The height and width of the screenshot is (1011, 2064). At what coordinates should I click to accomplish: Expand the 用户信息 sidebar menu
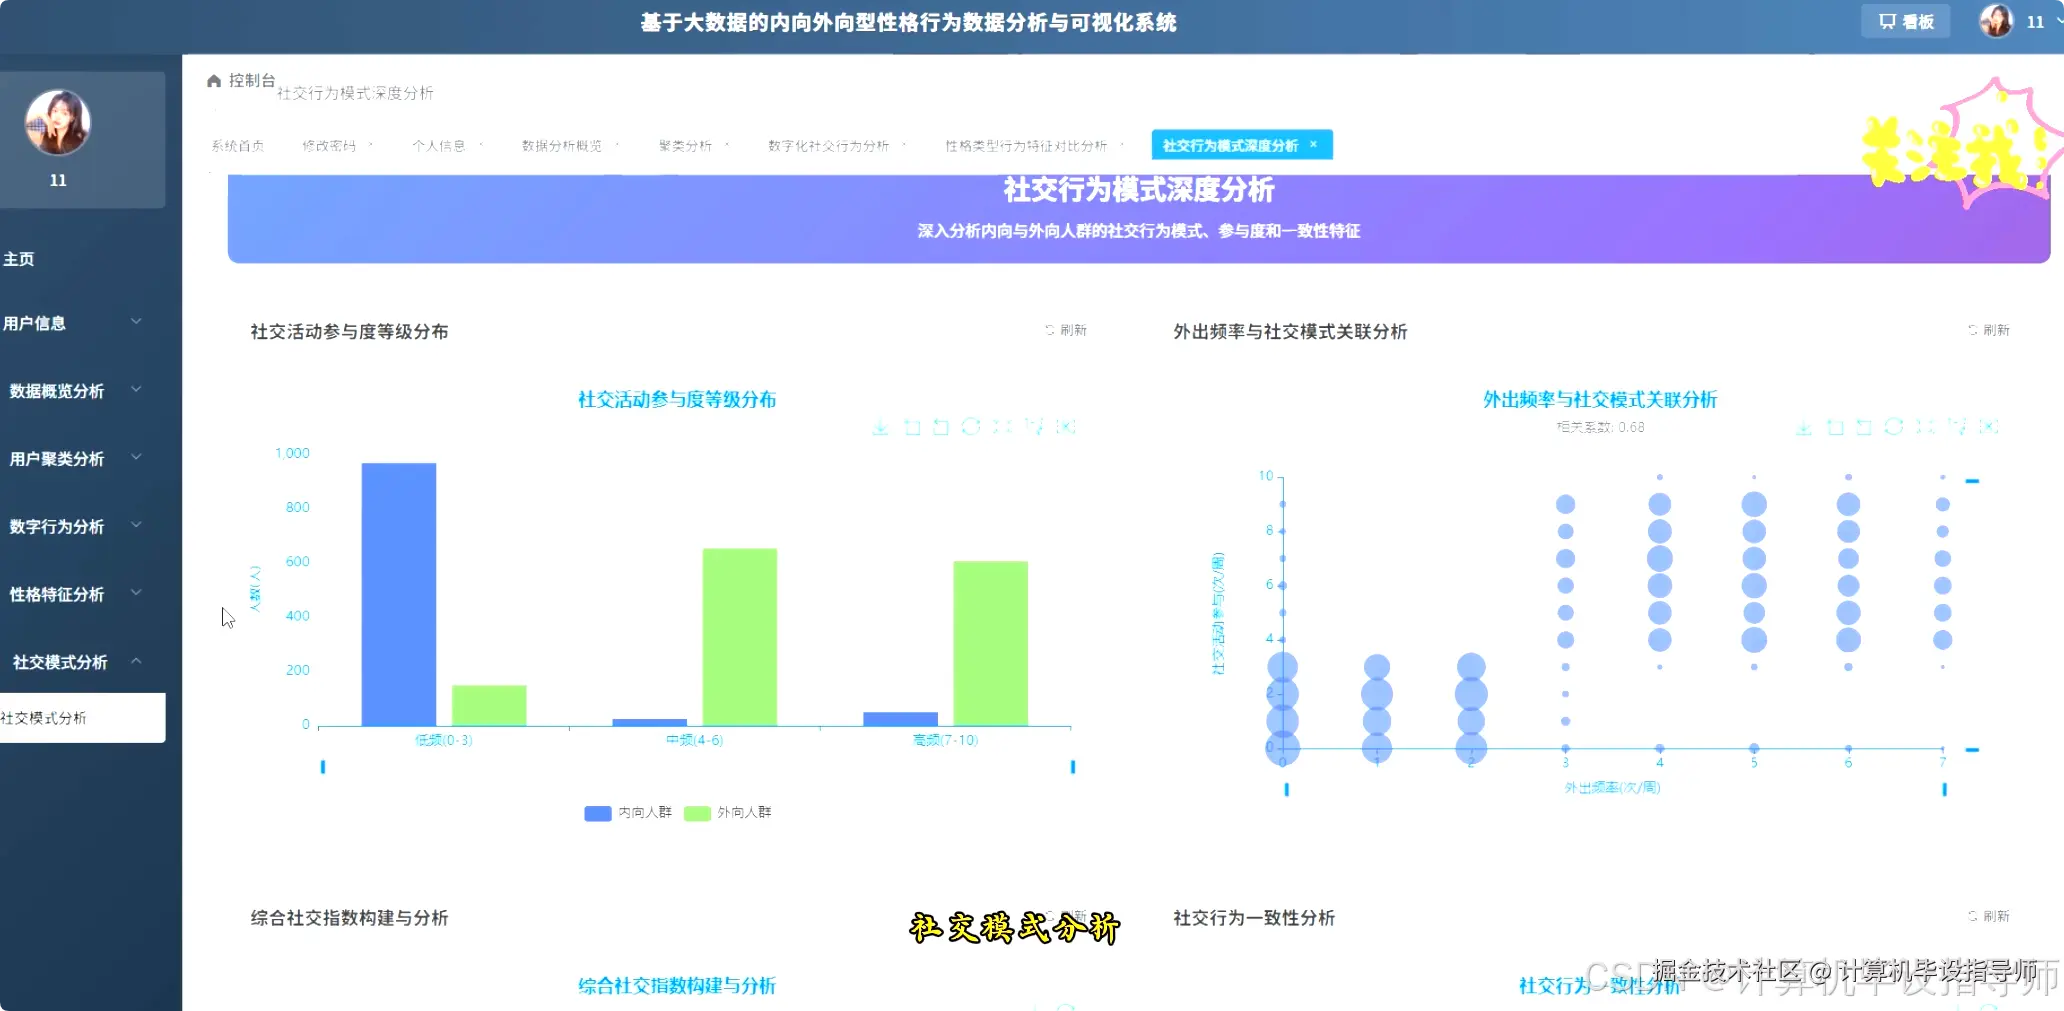click(83, 323)
